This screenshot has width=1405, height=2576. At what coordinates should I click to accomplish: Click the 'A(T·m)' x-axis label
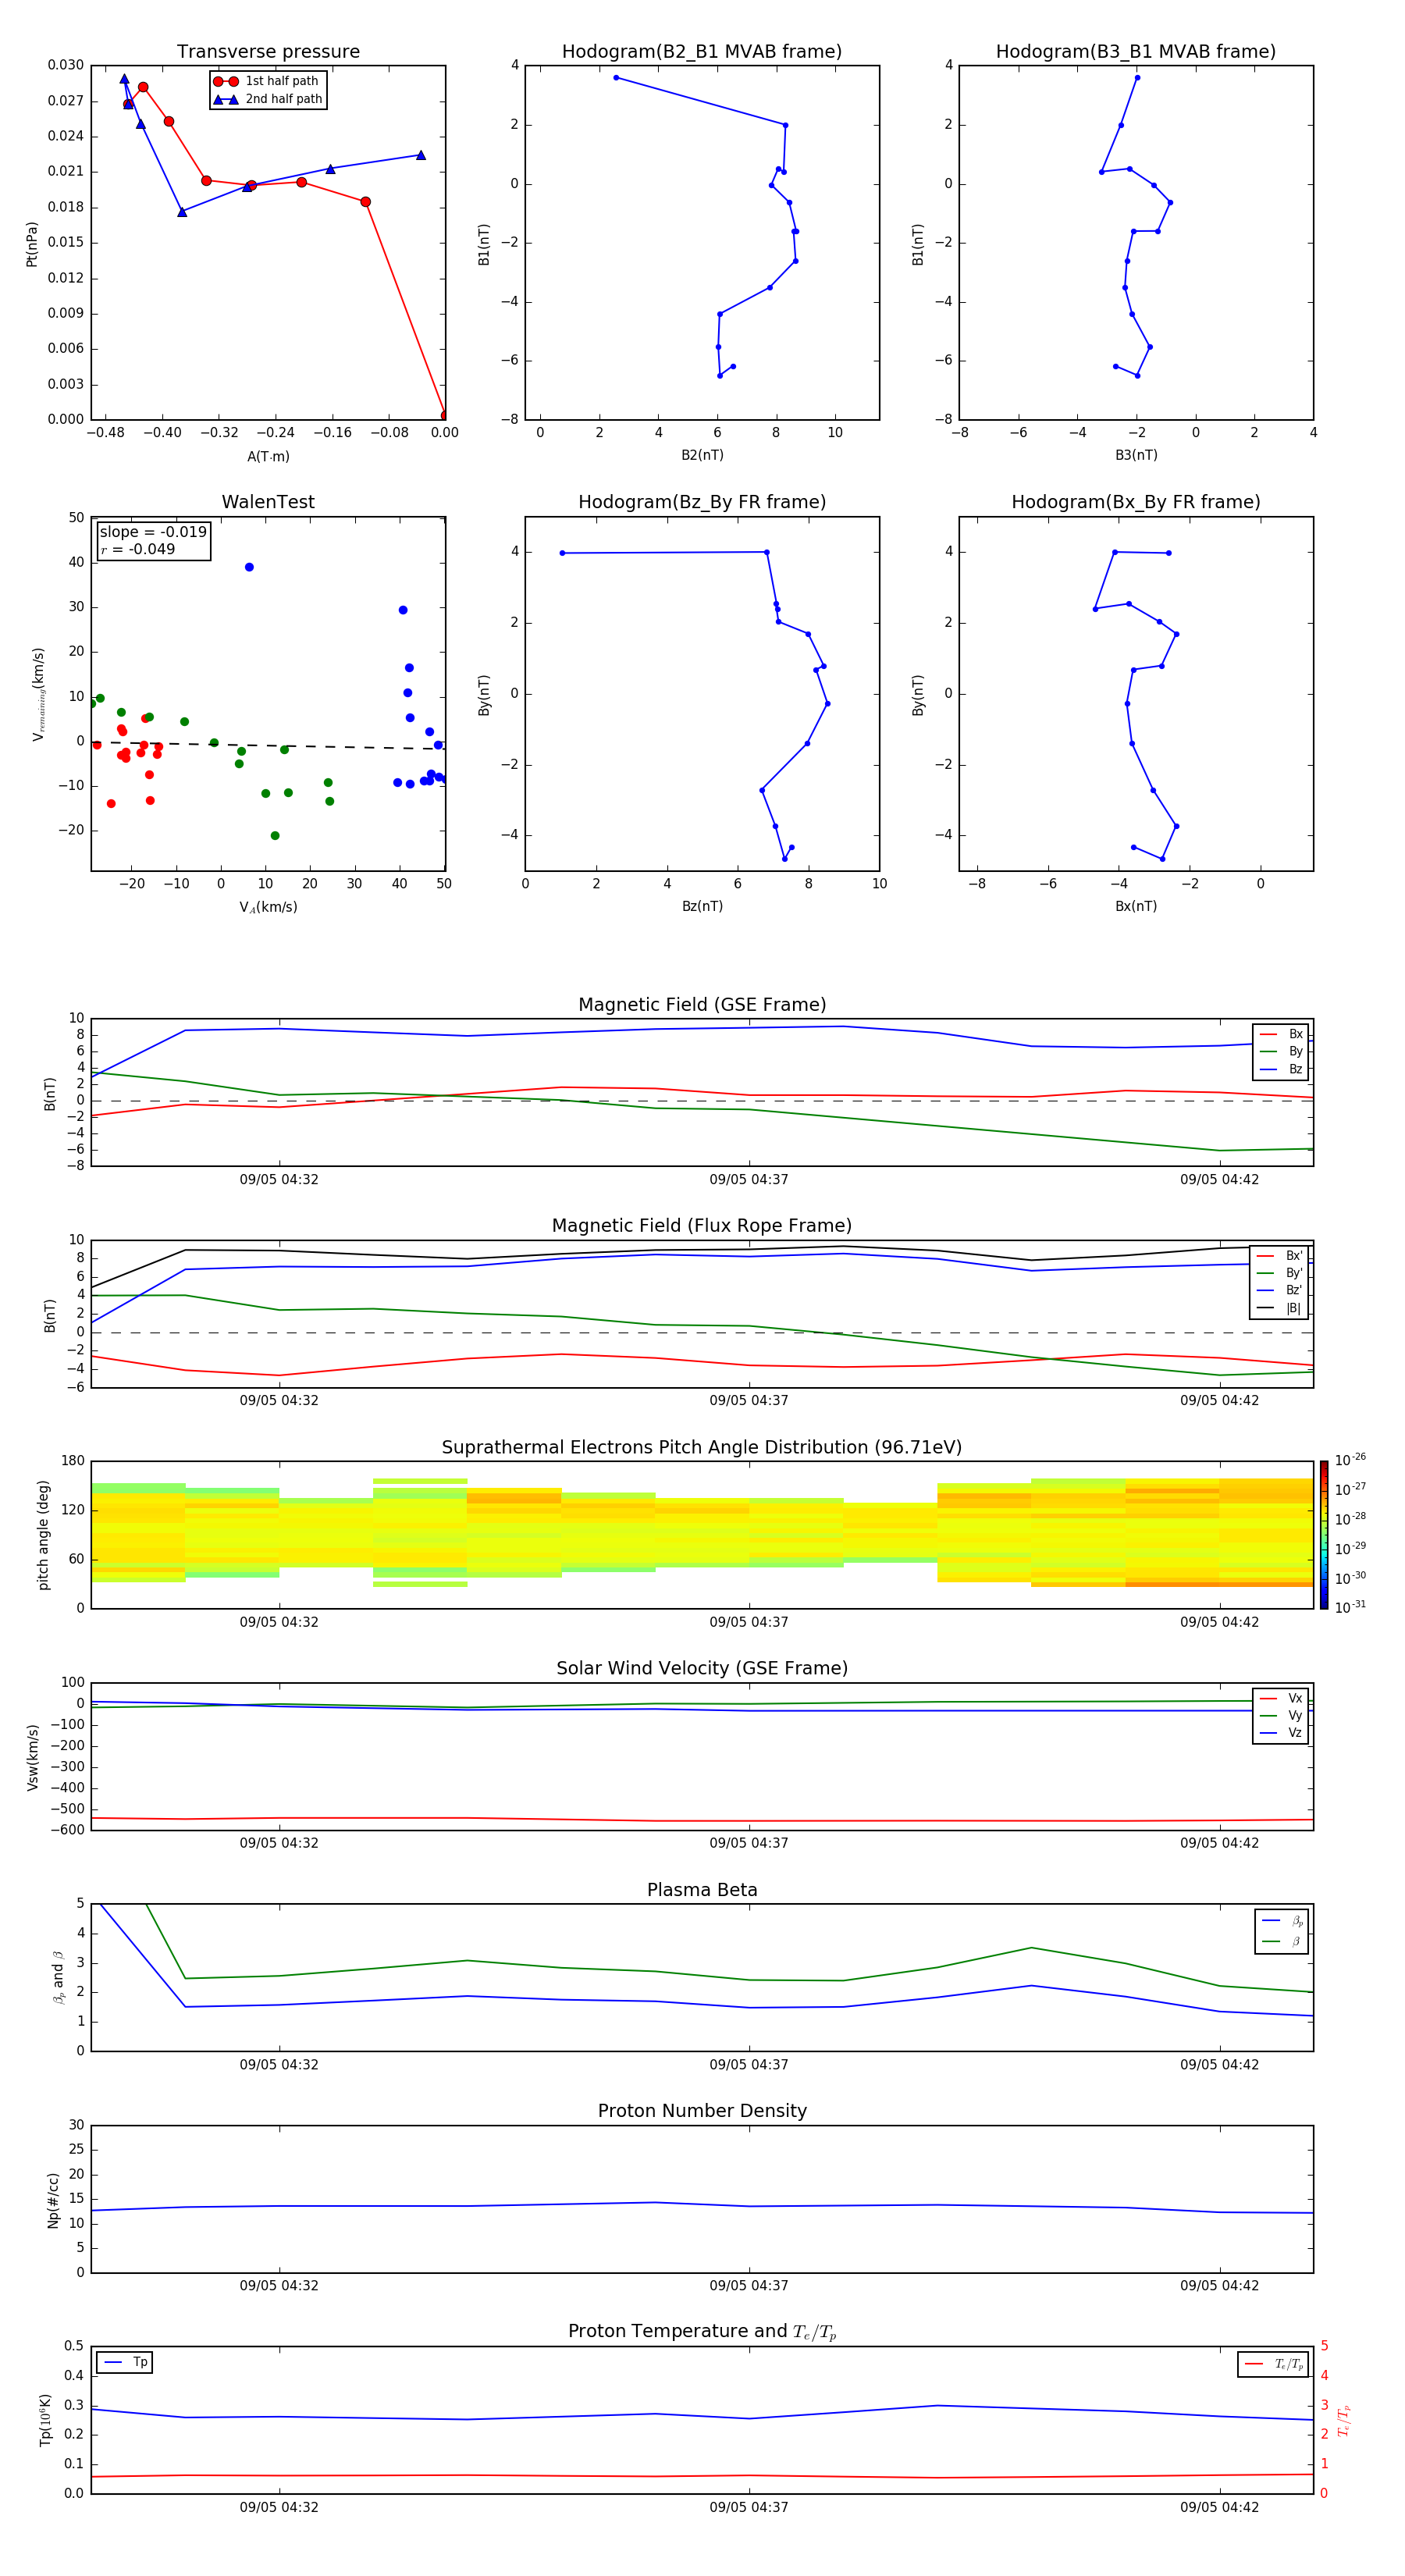point(268,456)
